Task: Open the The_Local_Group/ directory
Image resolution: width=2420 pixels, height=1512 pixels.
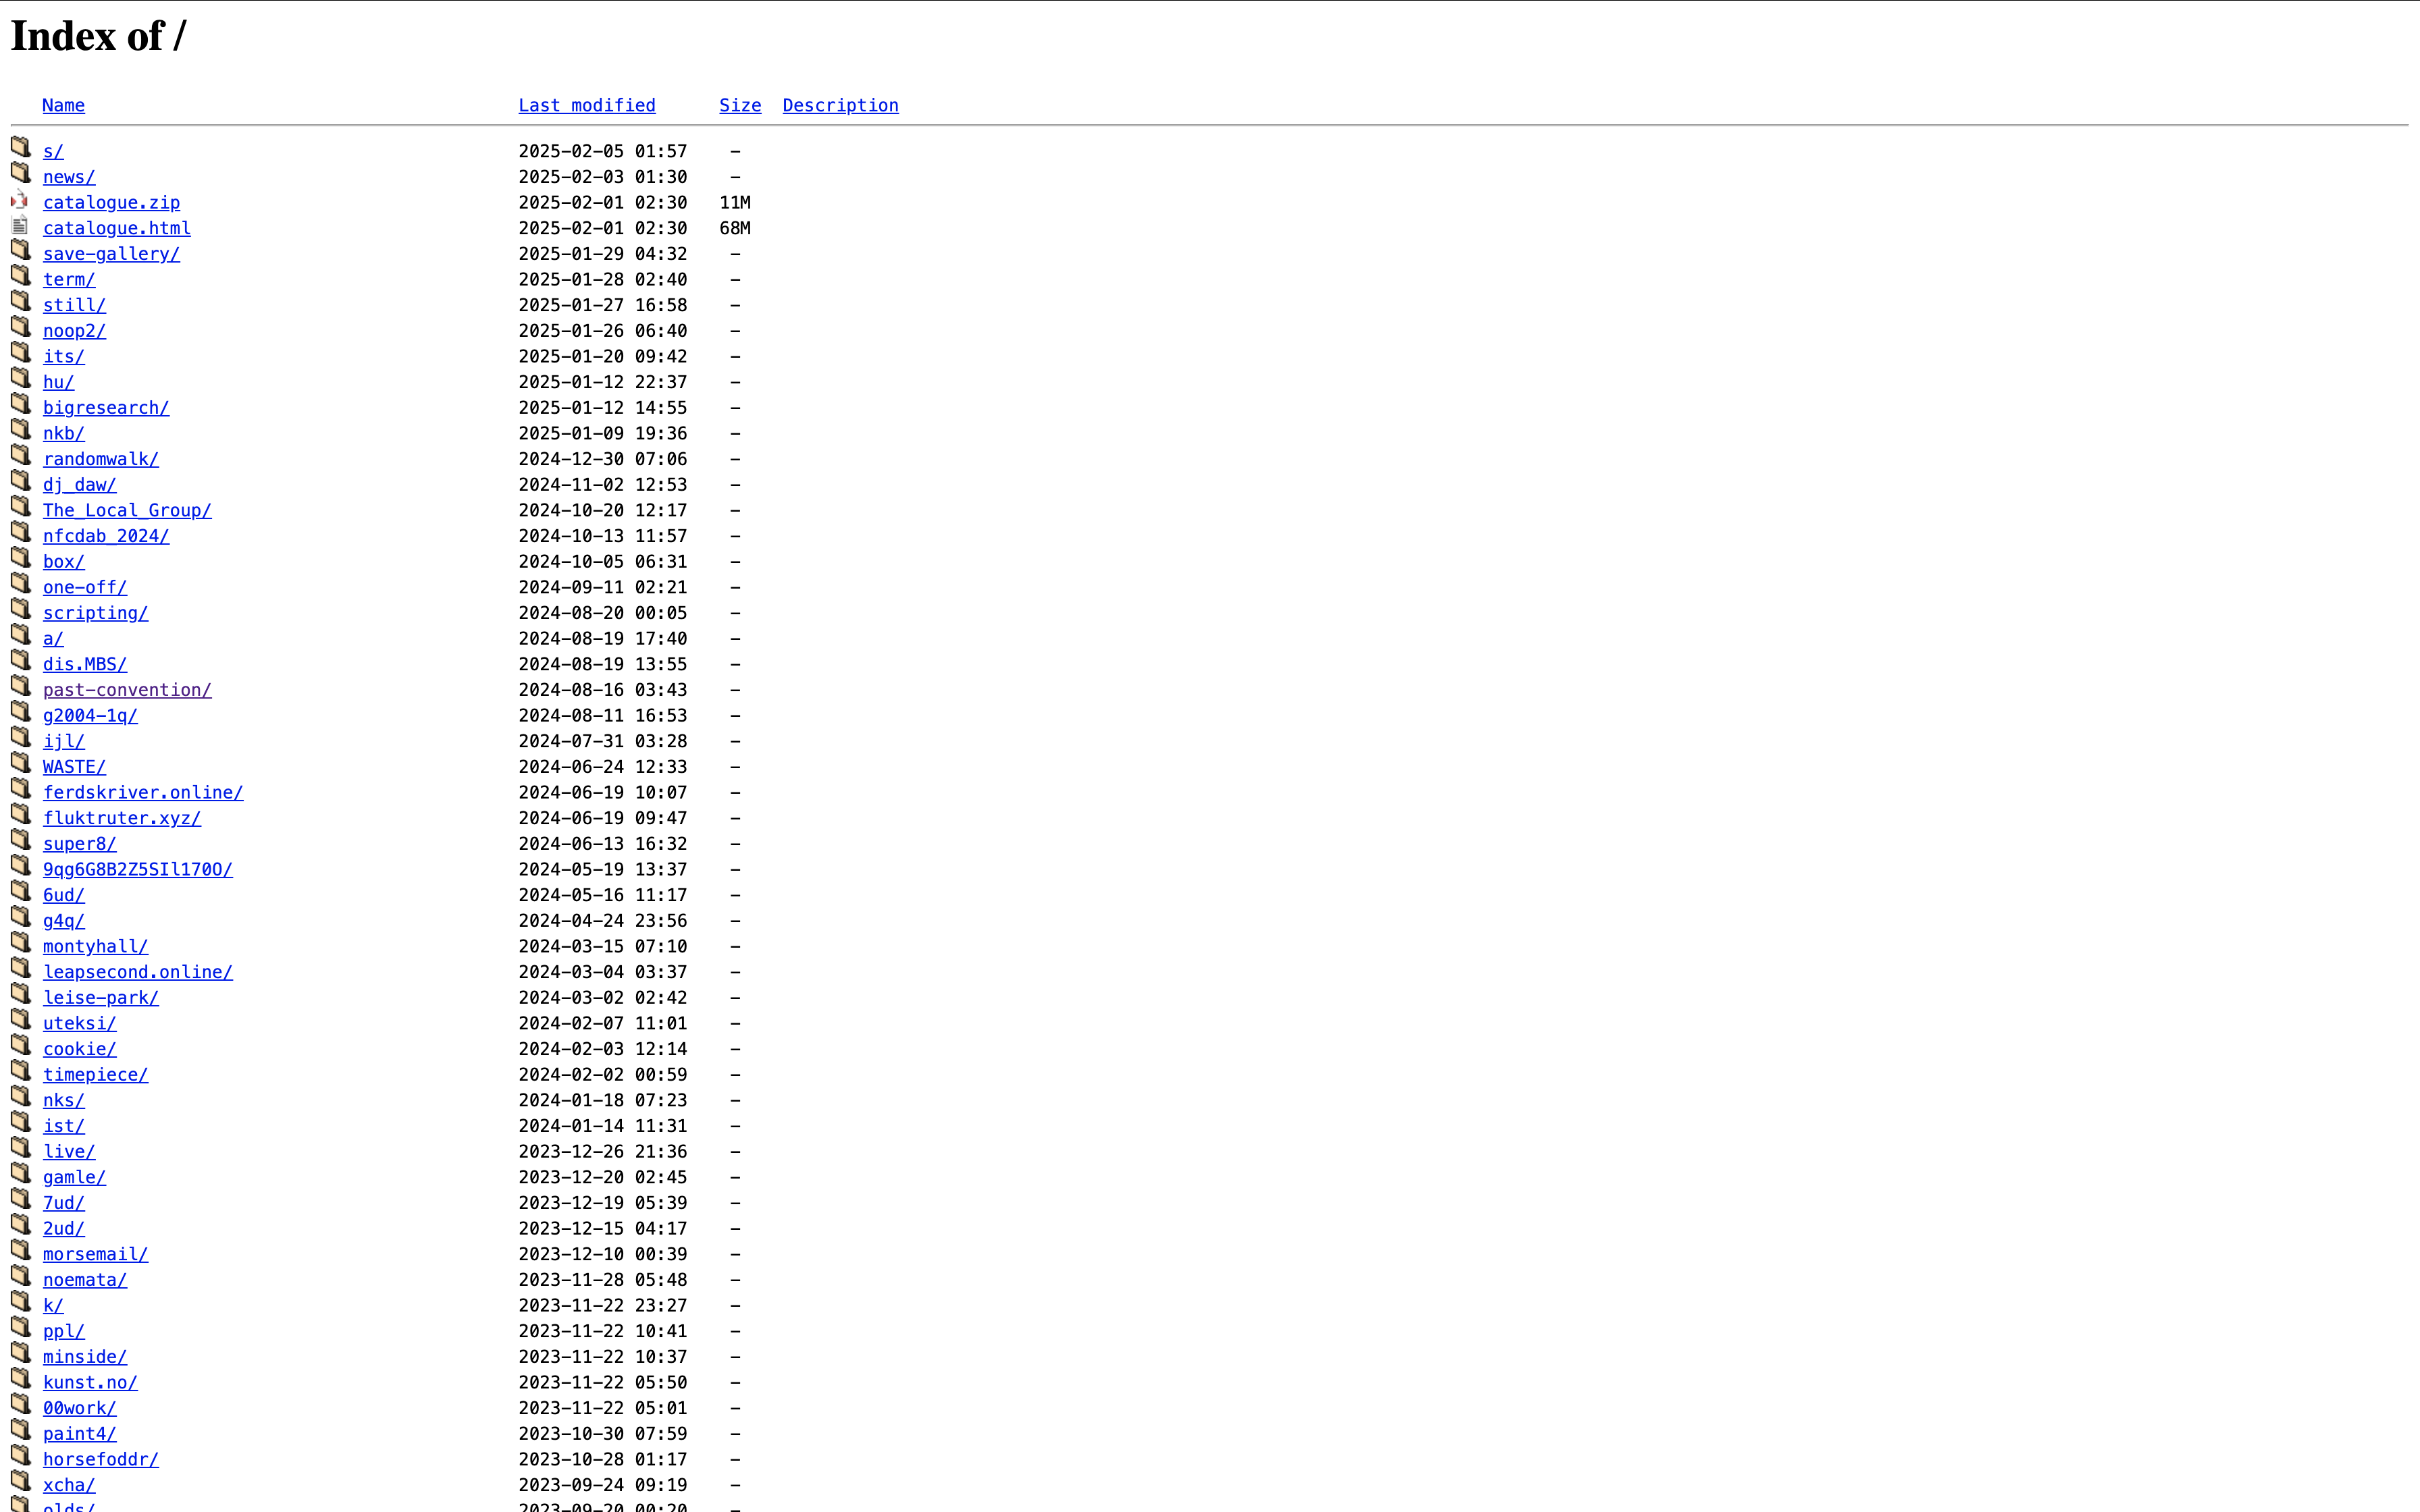Action: pos(127,510)
